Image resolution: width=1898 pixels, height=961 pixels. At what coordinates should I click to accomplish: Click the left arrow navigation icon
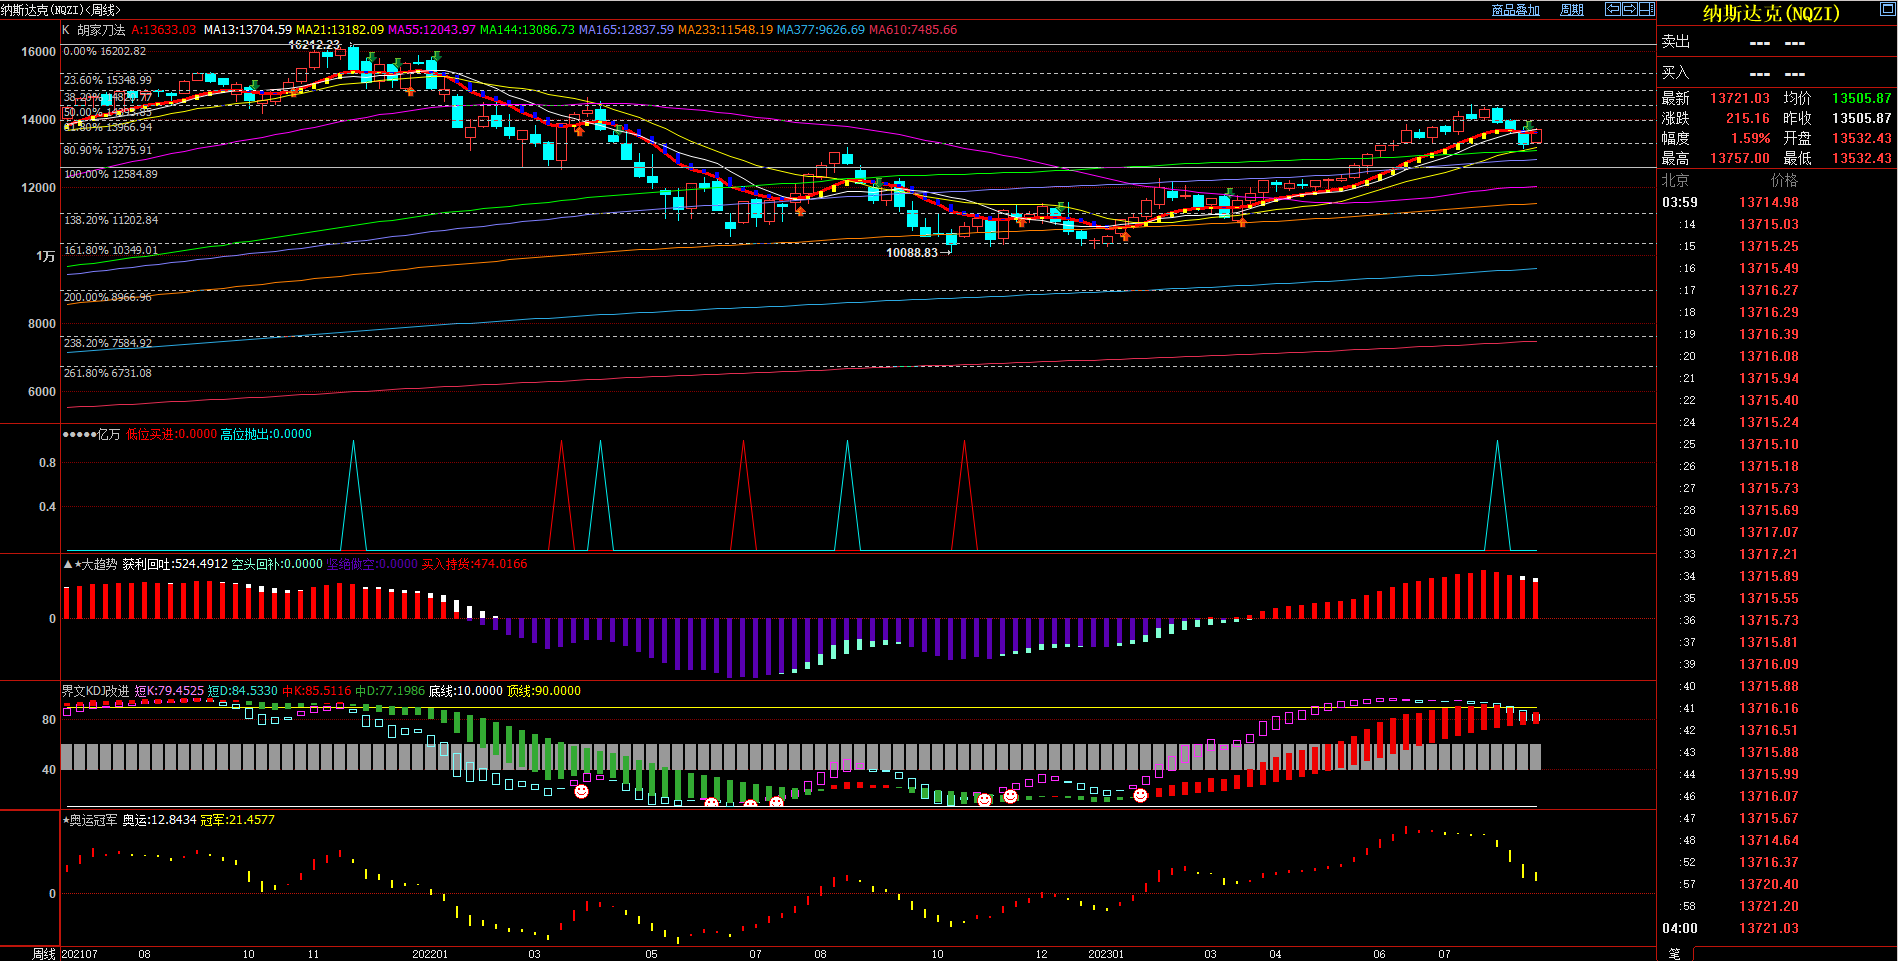(x=1612, y=9)
